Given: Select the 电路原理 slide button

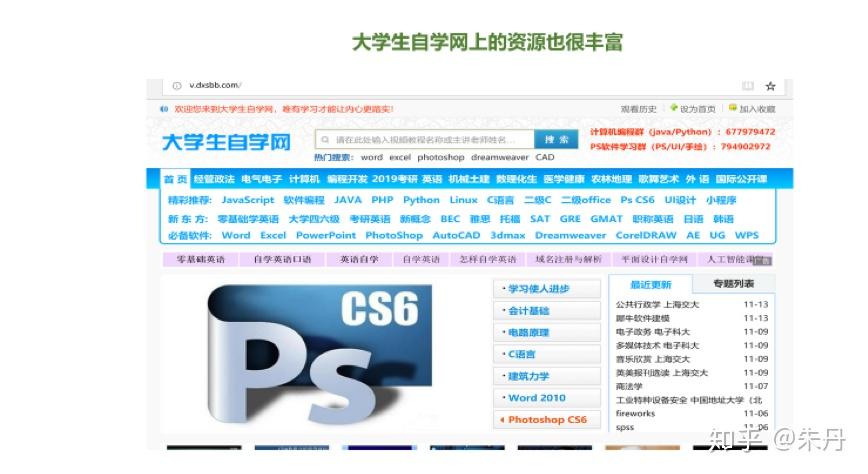Looking at the screenshot, I should (x=546, y=332).
